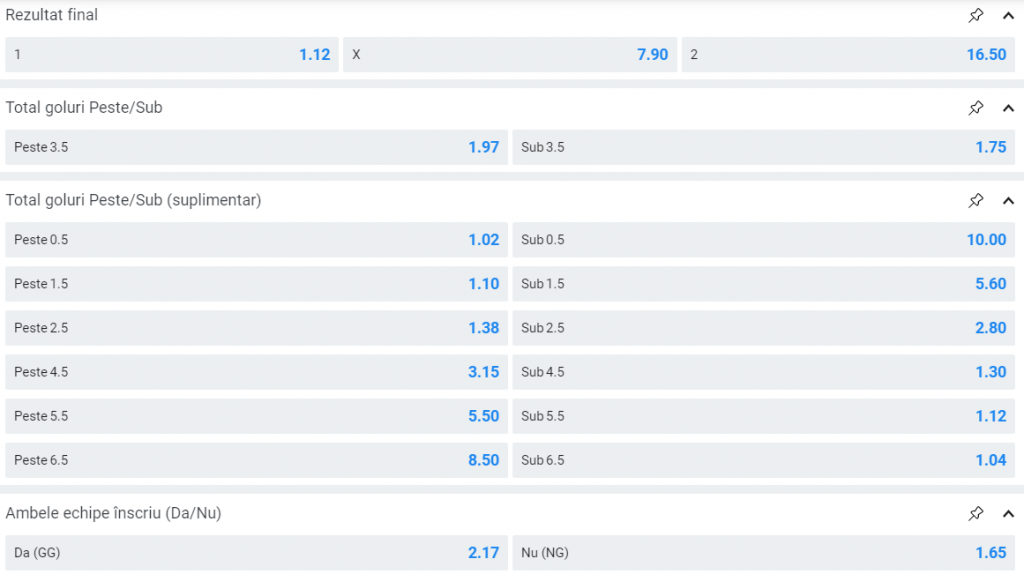Image resolution: width=1024 pixels, height=574 pixels.
Task: Pin the Total goluri Peste/Sub market
Action: (x=976, y=108)
